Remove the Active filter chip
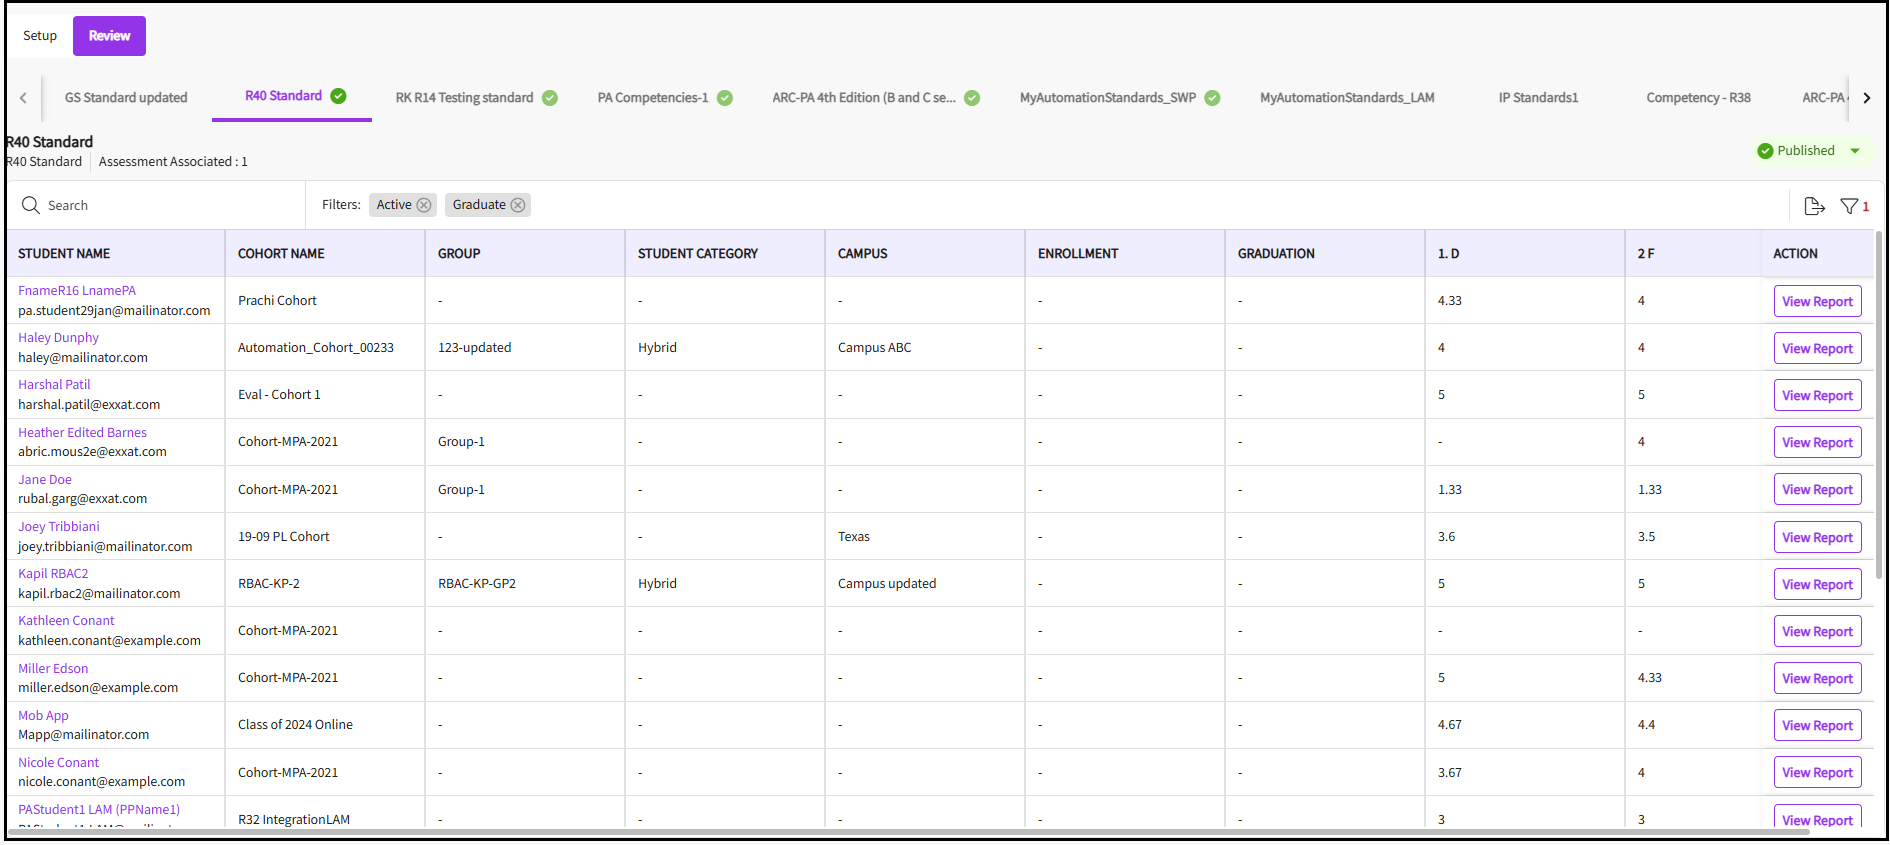 (x=424, y=205)
